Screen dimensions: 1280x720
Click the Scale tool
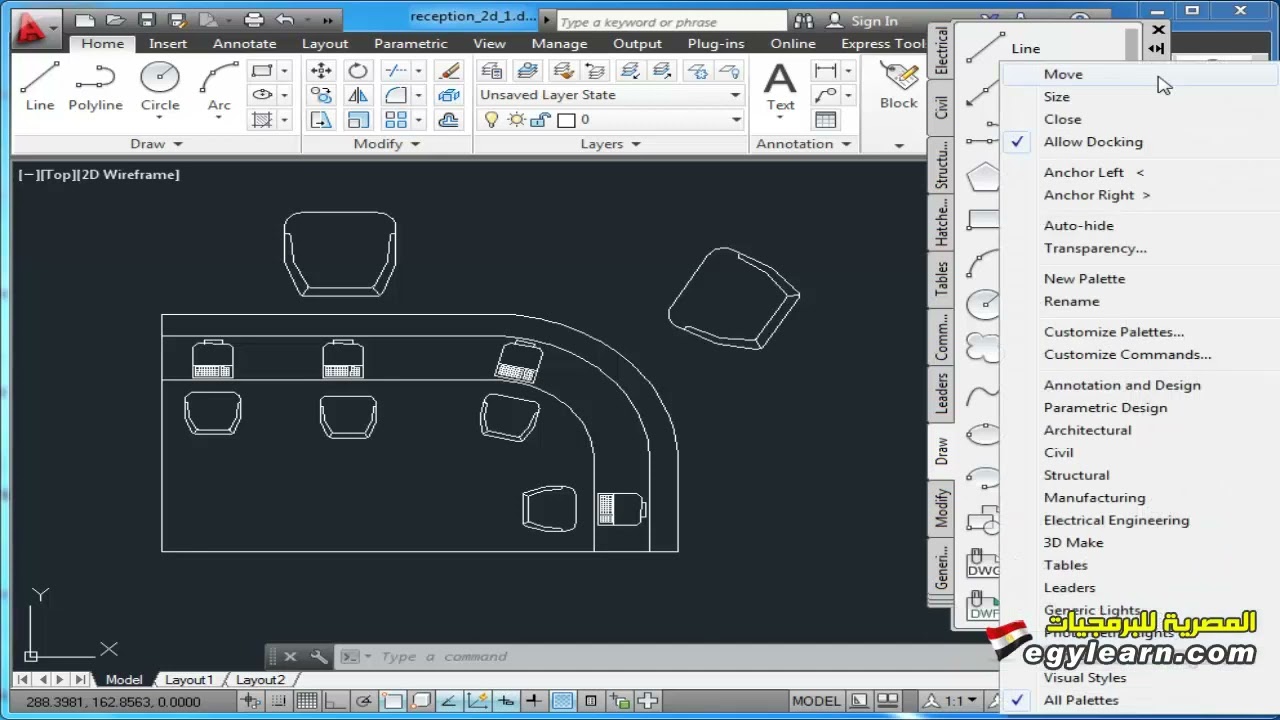coord(358,120)
